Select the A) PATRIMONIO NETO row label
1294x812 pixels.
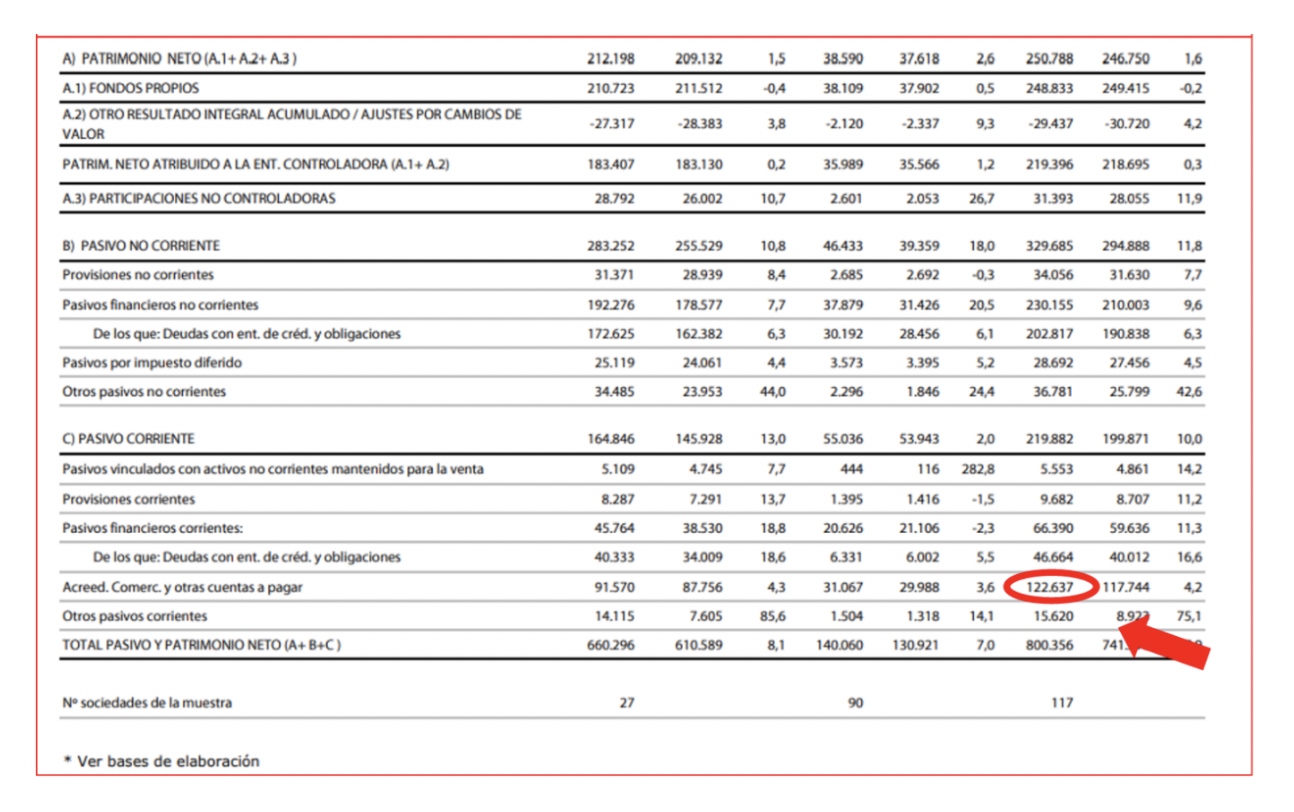[x=179, y=59]
